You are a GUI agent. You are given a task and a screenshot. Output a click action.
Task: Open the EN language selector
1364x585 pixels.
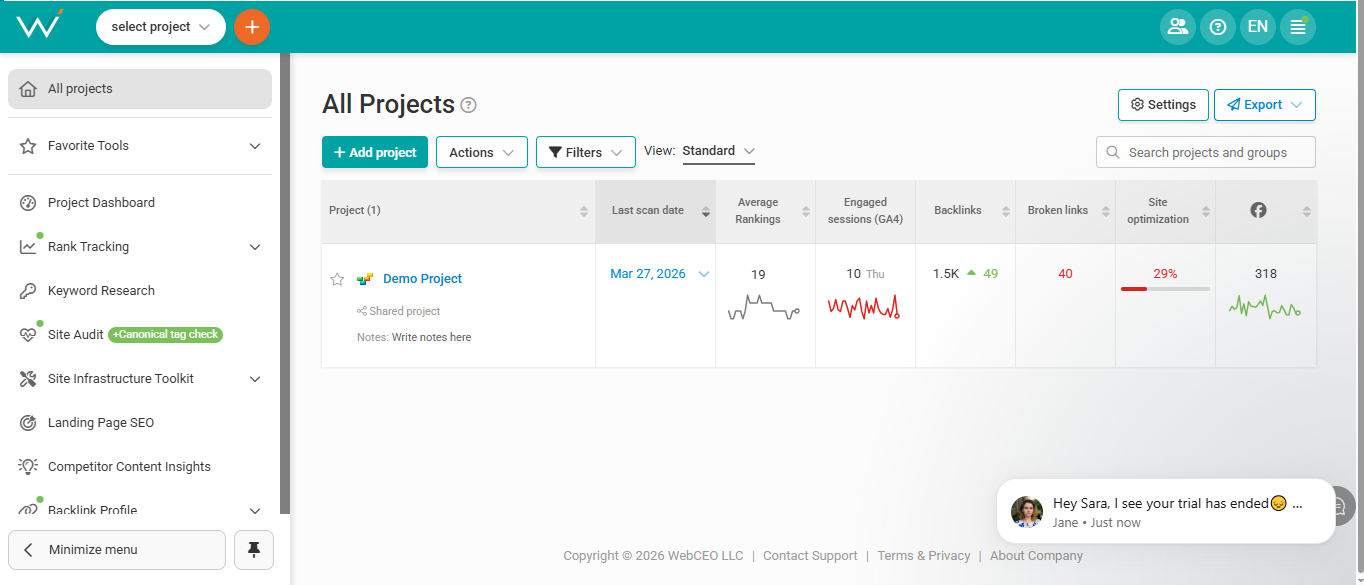(x=1258, y=27)
